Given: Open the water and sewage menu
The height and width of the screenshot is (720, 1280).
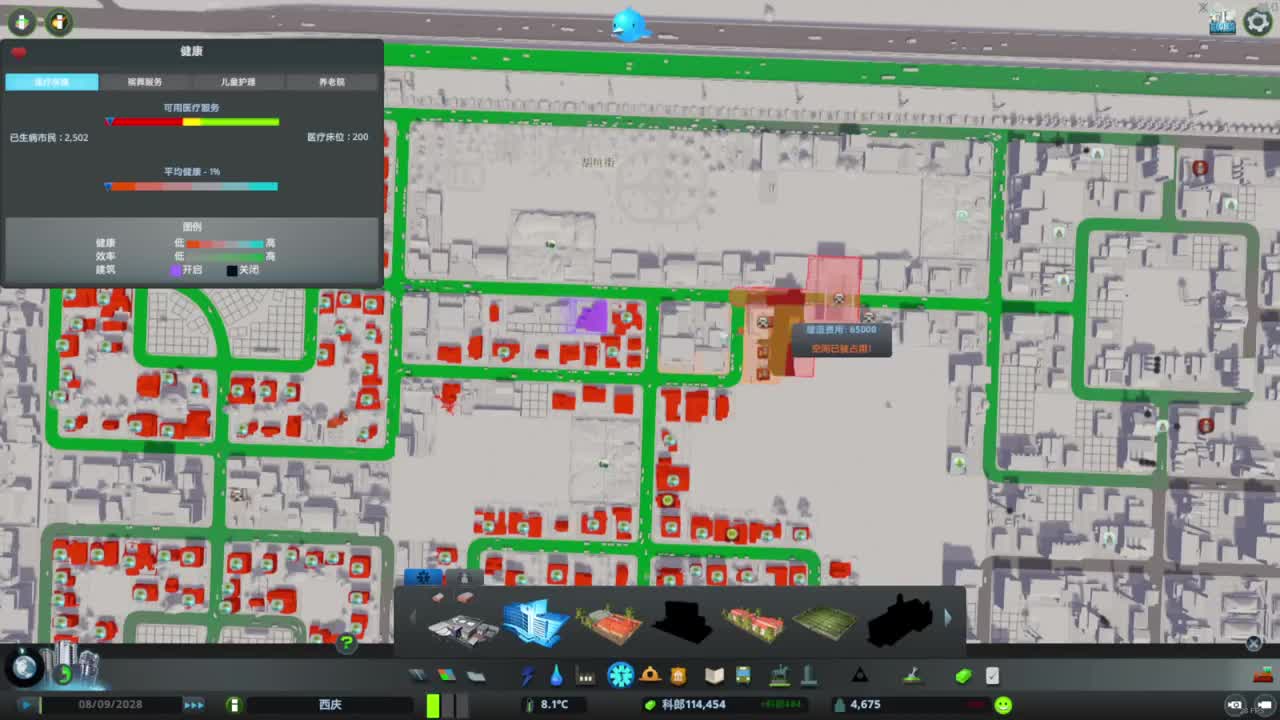Looking at the screenshot, I should click(556, 676).
